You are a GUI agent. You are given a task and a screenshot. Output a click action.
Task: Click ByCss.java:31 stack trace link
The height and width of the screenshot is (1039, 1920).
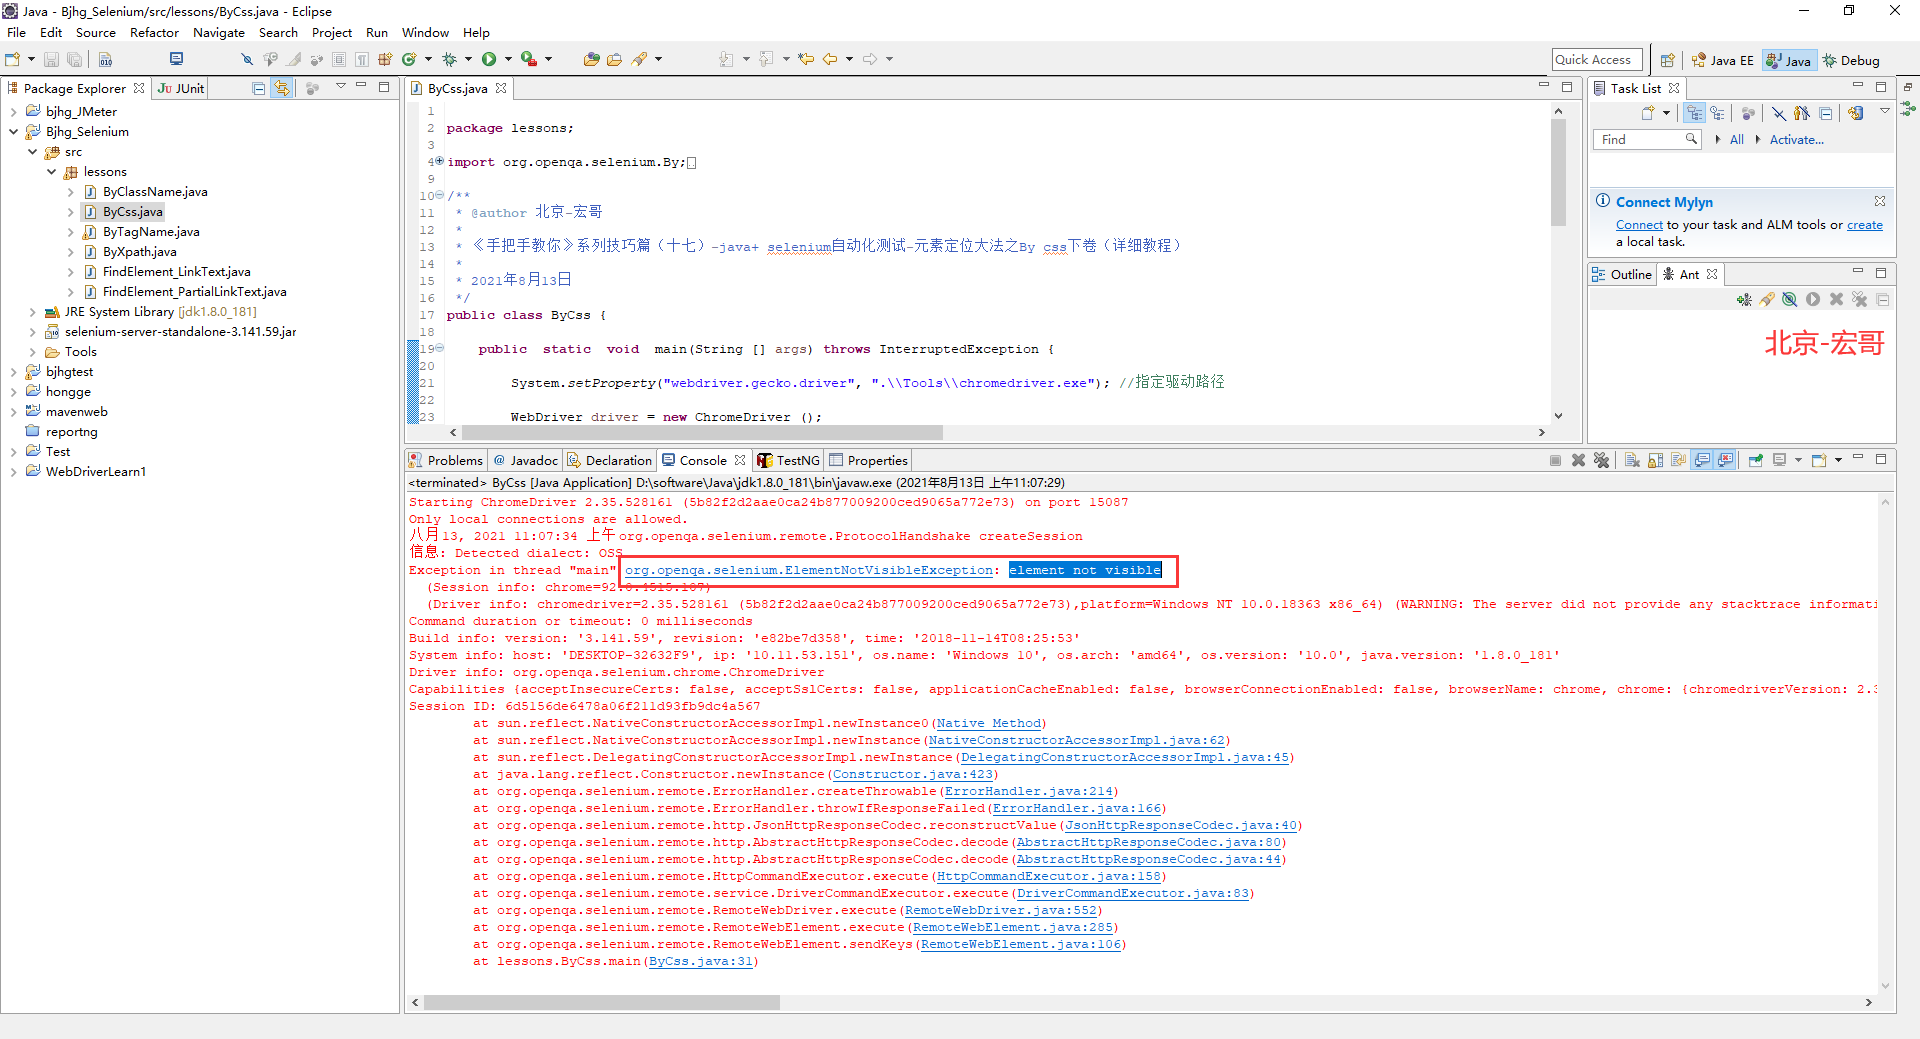click(700, 962)
